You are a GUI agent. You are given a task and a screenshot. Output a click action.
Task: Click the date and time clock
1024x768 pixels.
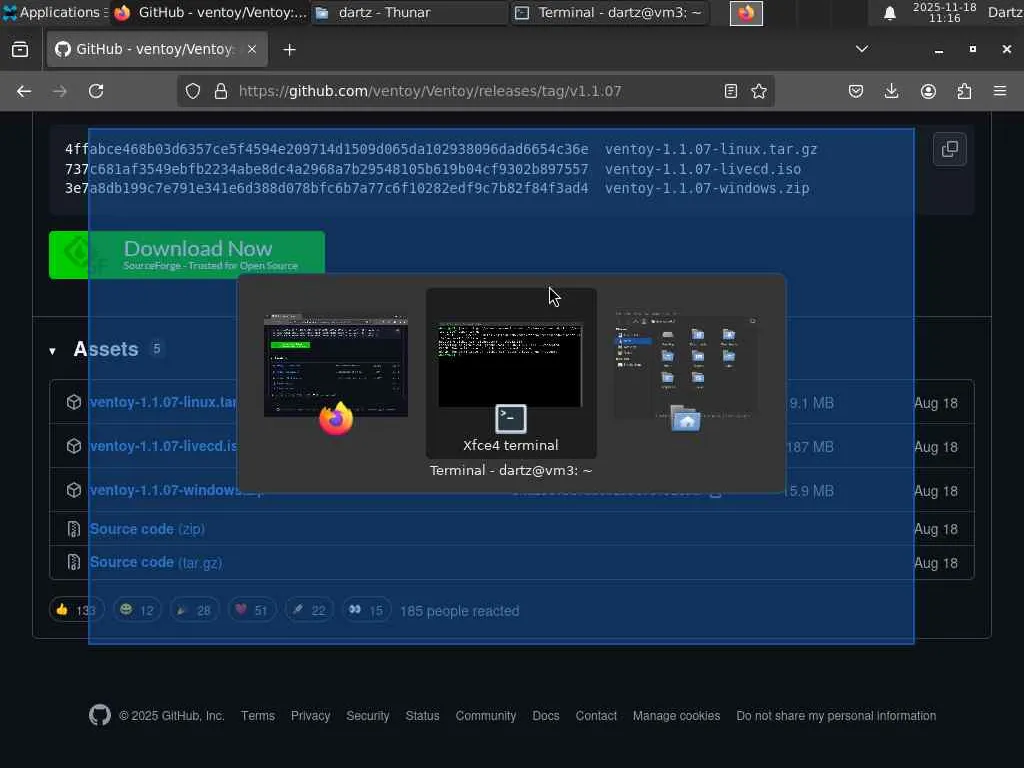click(x=944, y=12)
